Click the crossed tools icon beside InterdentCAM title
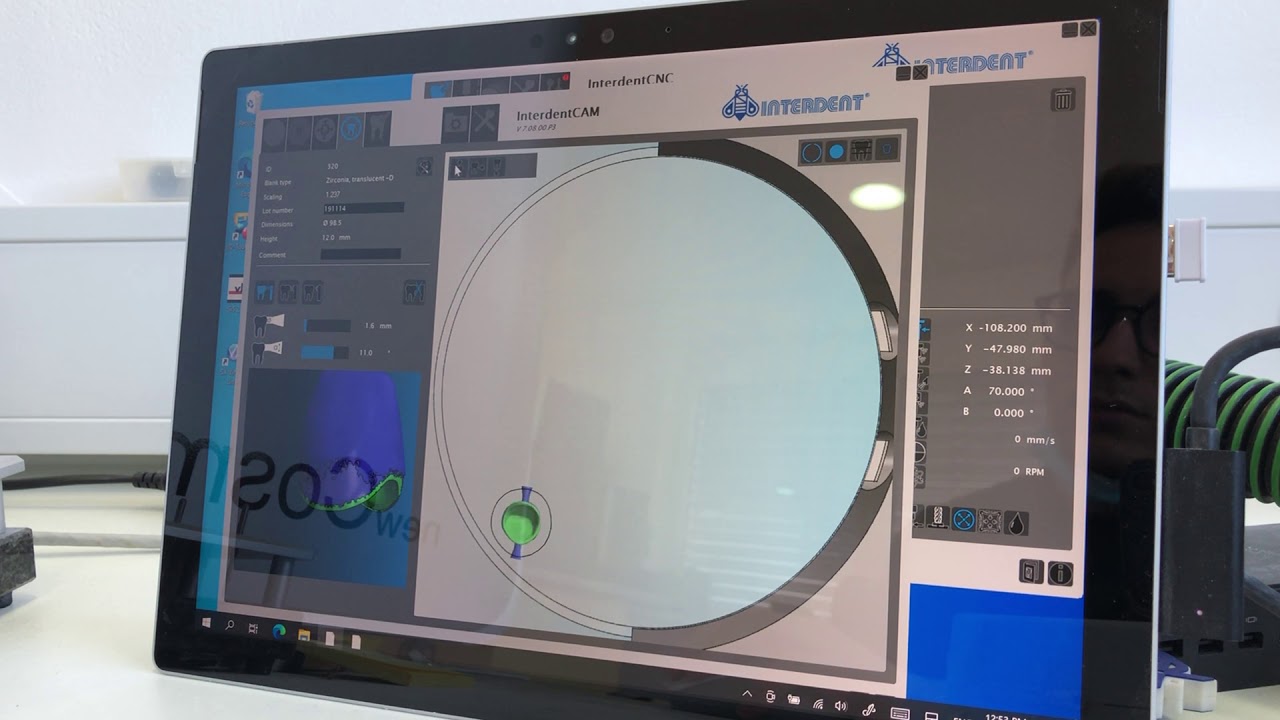 click(x=485, y=123)
